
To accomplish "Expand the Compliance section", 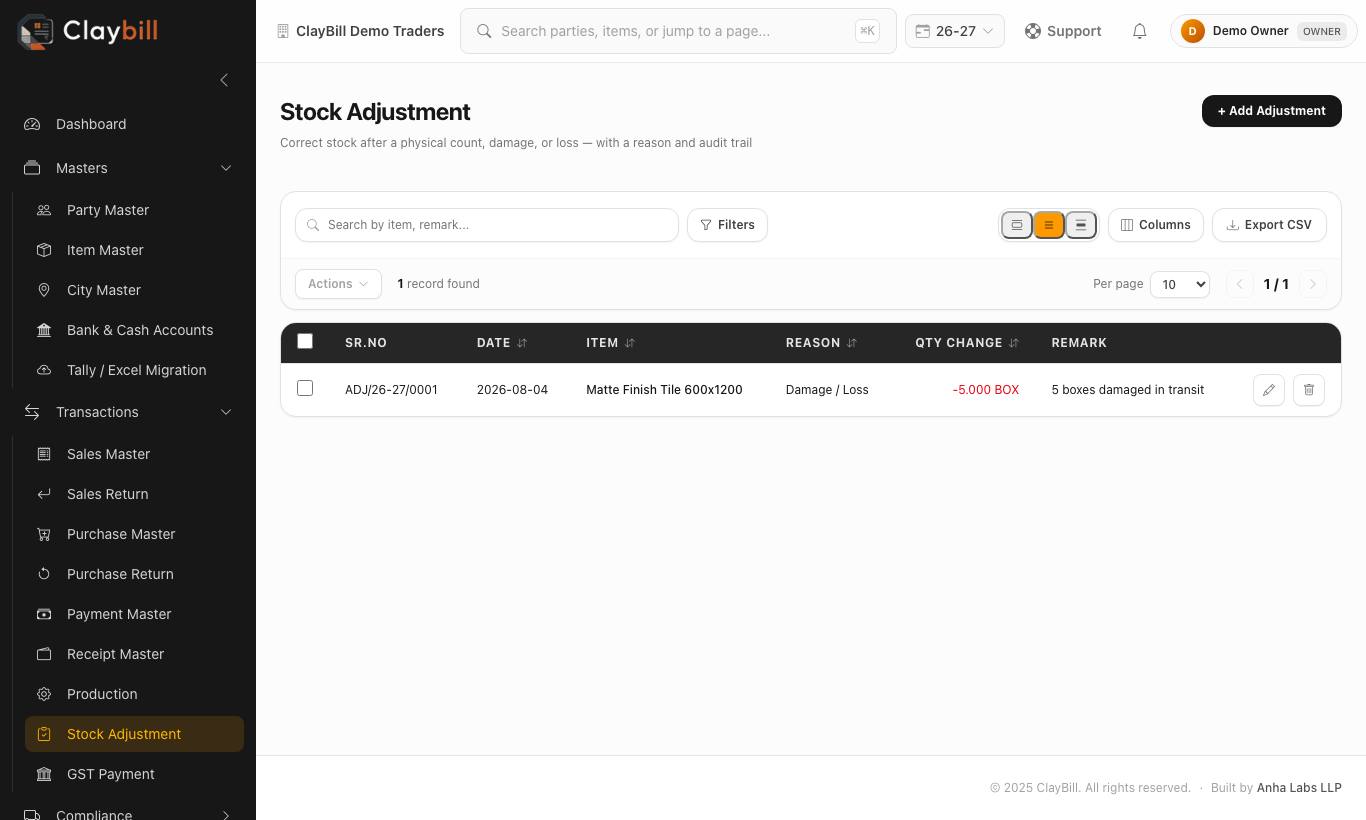I will coord(128,814).
